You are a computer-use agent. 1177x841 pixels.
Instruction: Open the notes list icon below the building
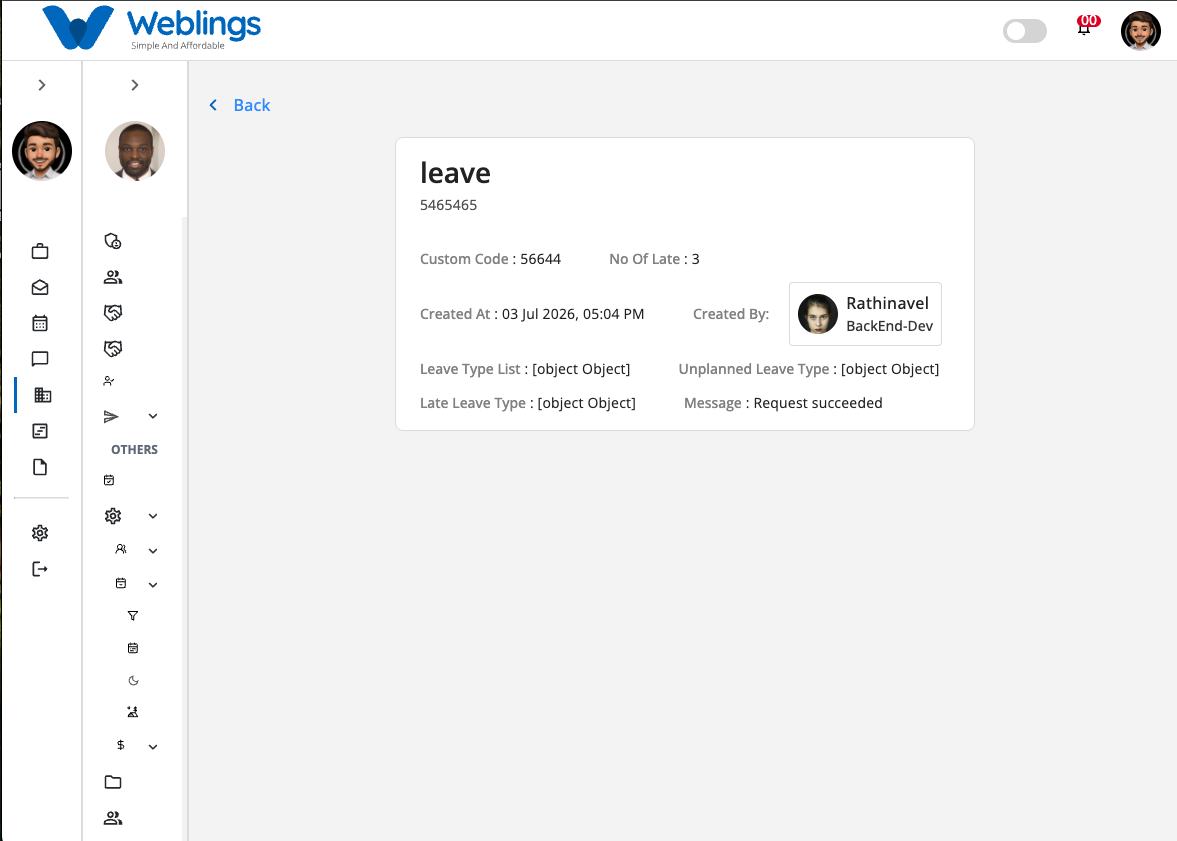[x=40, y=431]
